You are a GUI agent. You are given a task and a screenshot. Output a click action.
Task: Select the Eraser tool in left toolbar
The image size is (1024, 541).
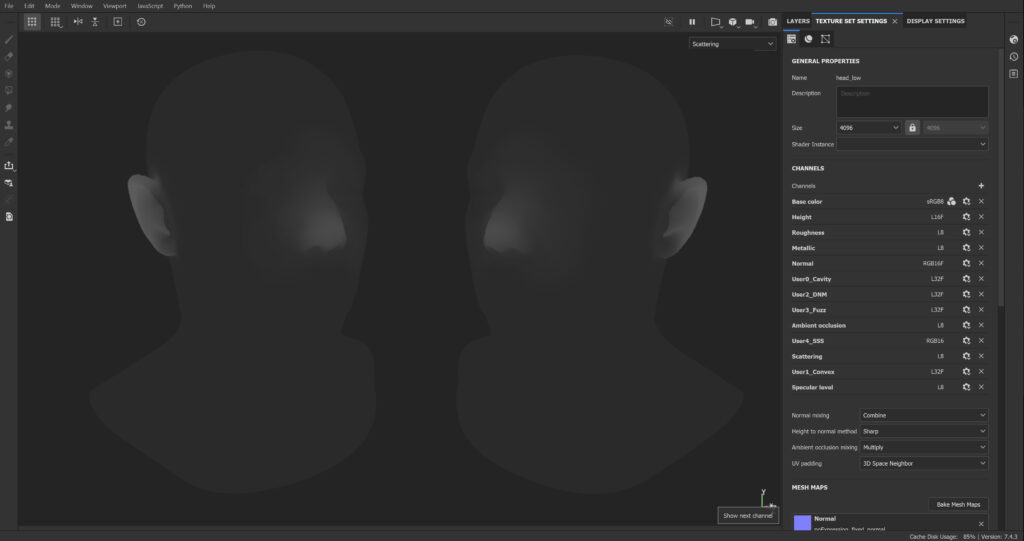click(x=9, y=57)
